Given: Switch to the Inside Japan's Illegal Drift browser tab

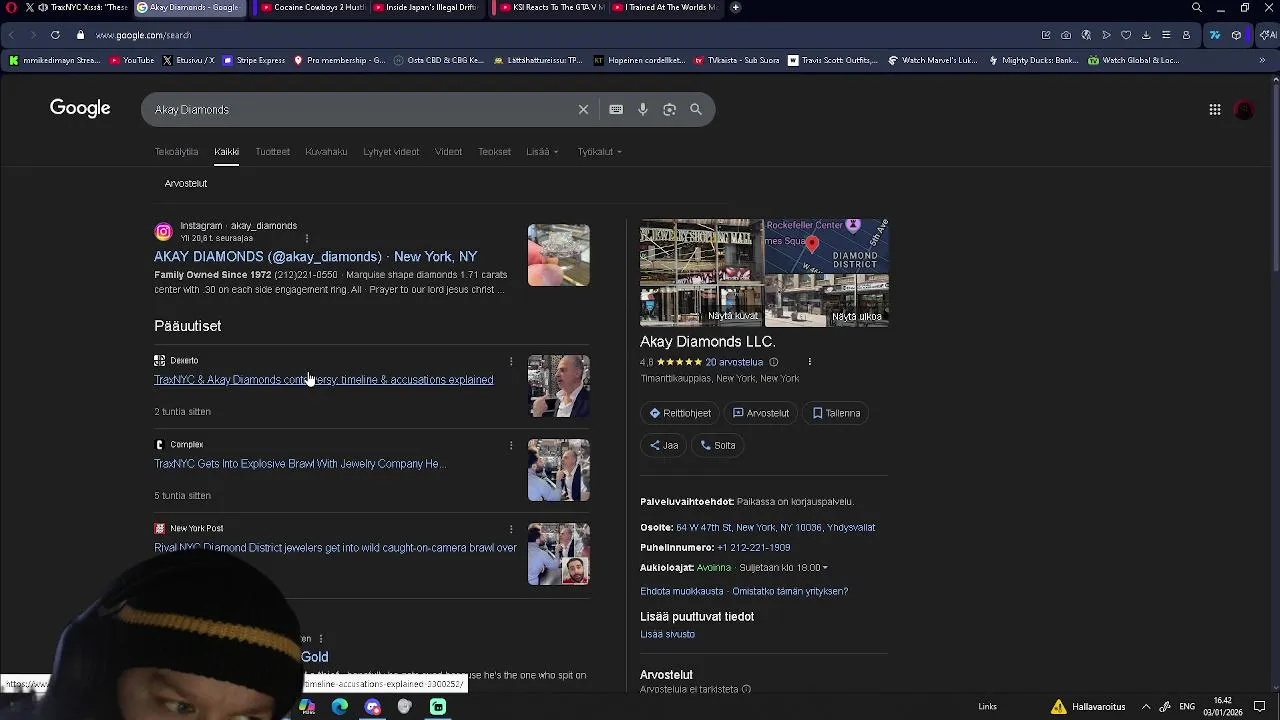Looking at the screenshot, I should pyautogui.click(x=428, y=7).
